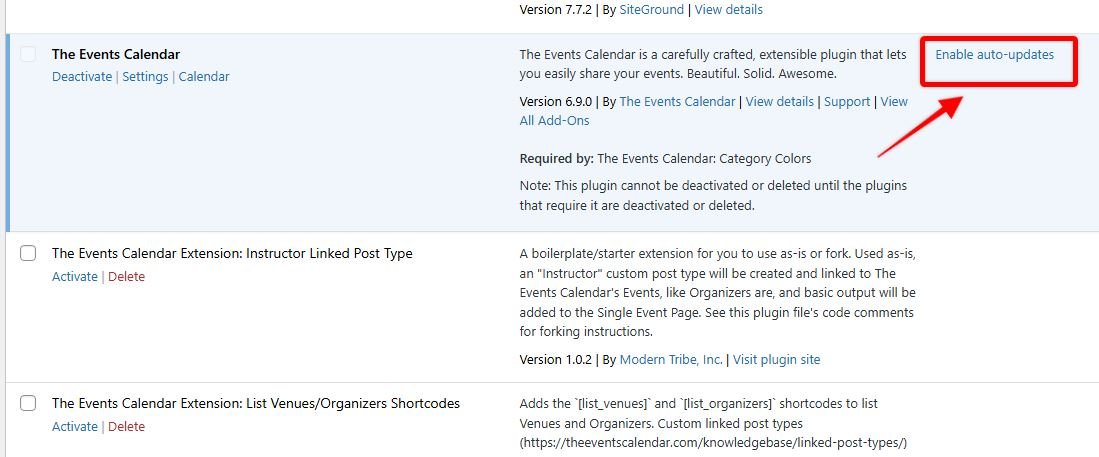Visit plugin site for version 1.0.2

[777, 360]
